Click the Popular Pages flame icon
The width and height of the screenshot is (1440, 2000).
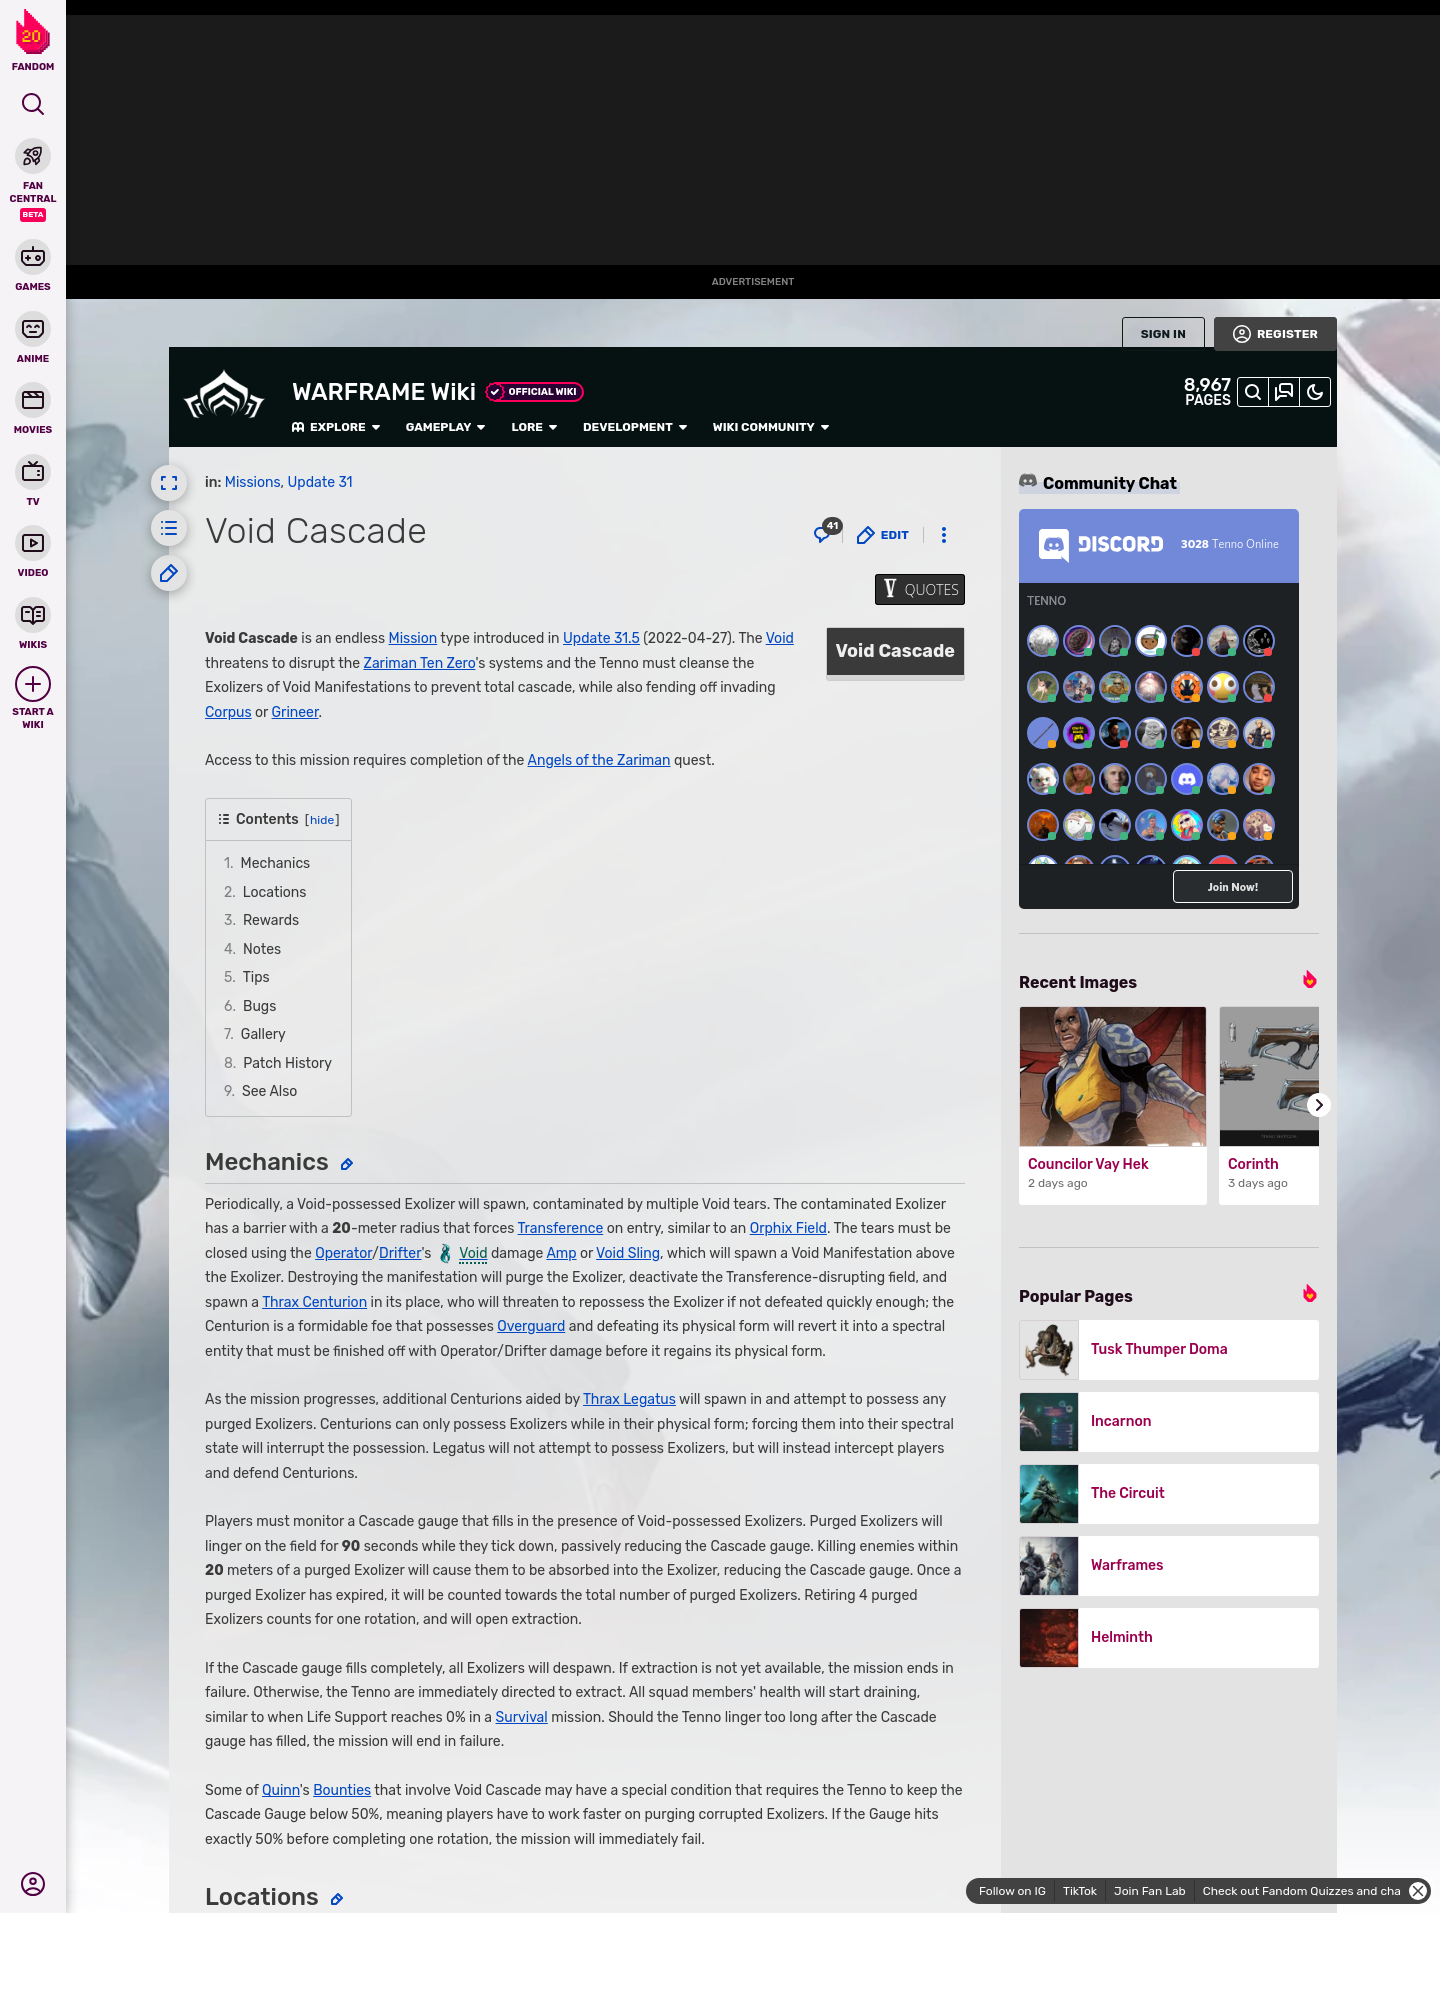click(x=1309, y=1294)
